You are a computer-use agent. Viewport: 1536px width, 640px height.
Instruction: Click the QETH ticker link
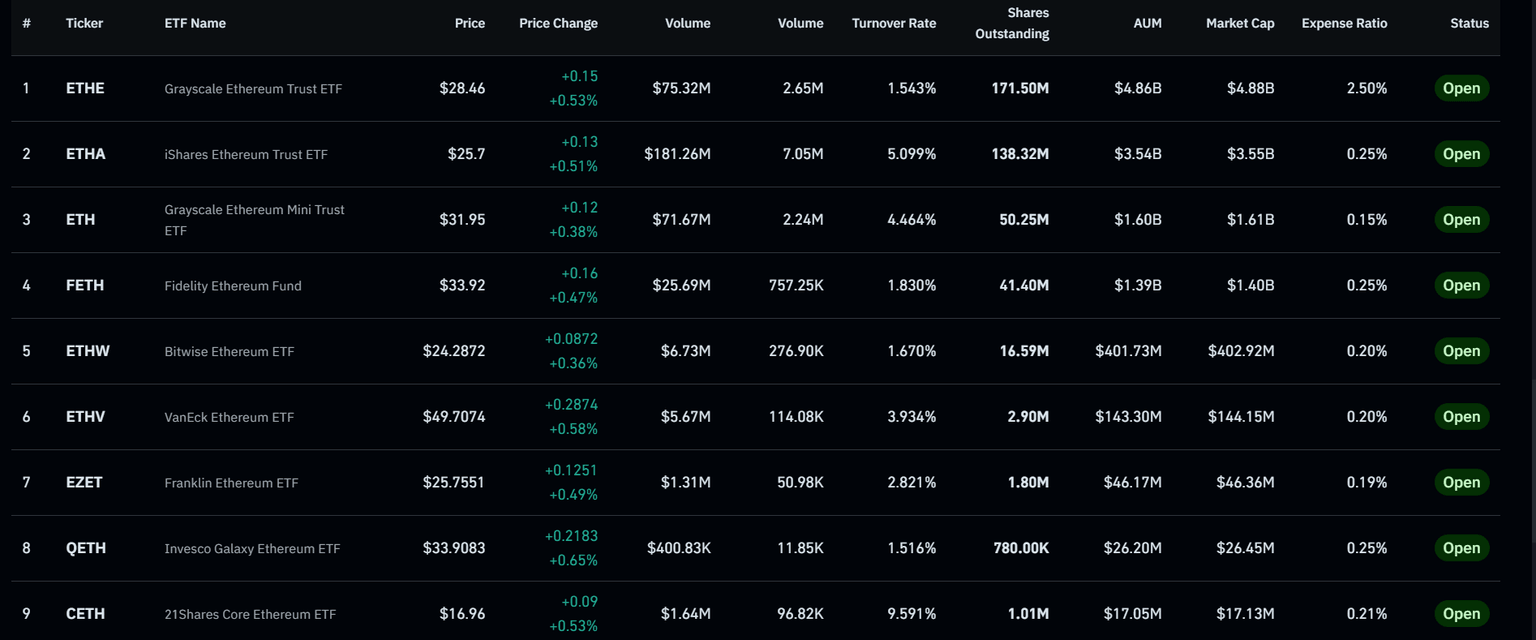(x=85, y=548)
